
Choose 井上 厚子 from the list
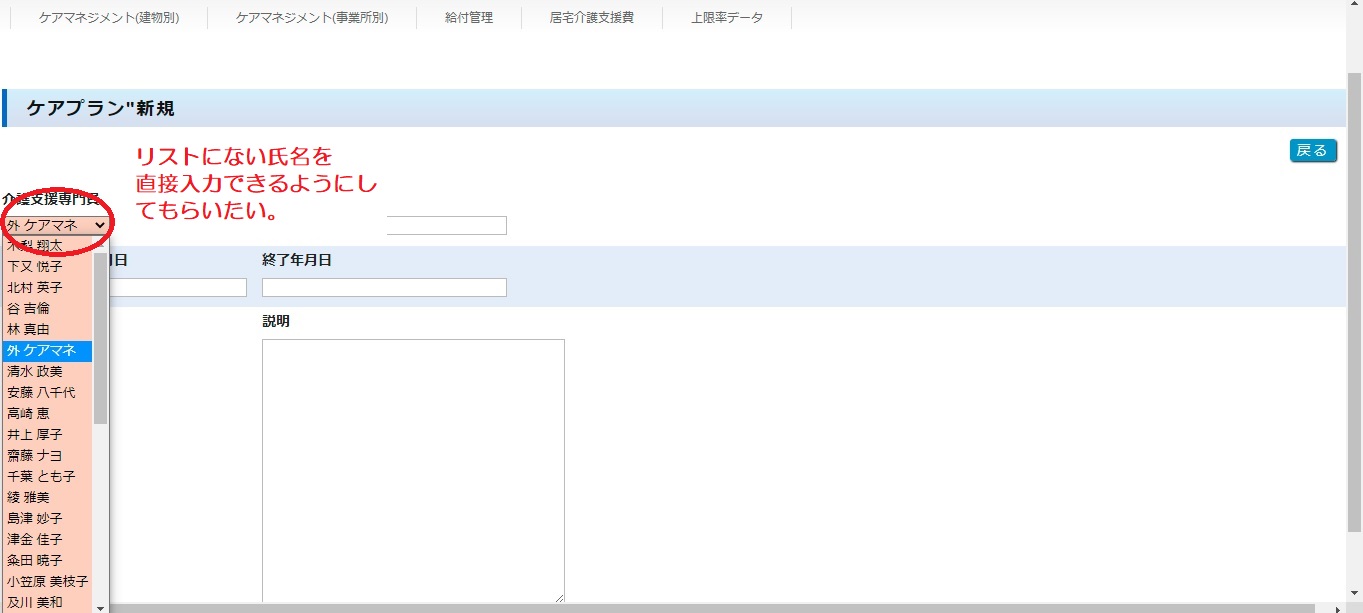[35, 434]
